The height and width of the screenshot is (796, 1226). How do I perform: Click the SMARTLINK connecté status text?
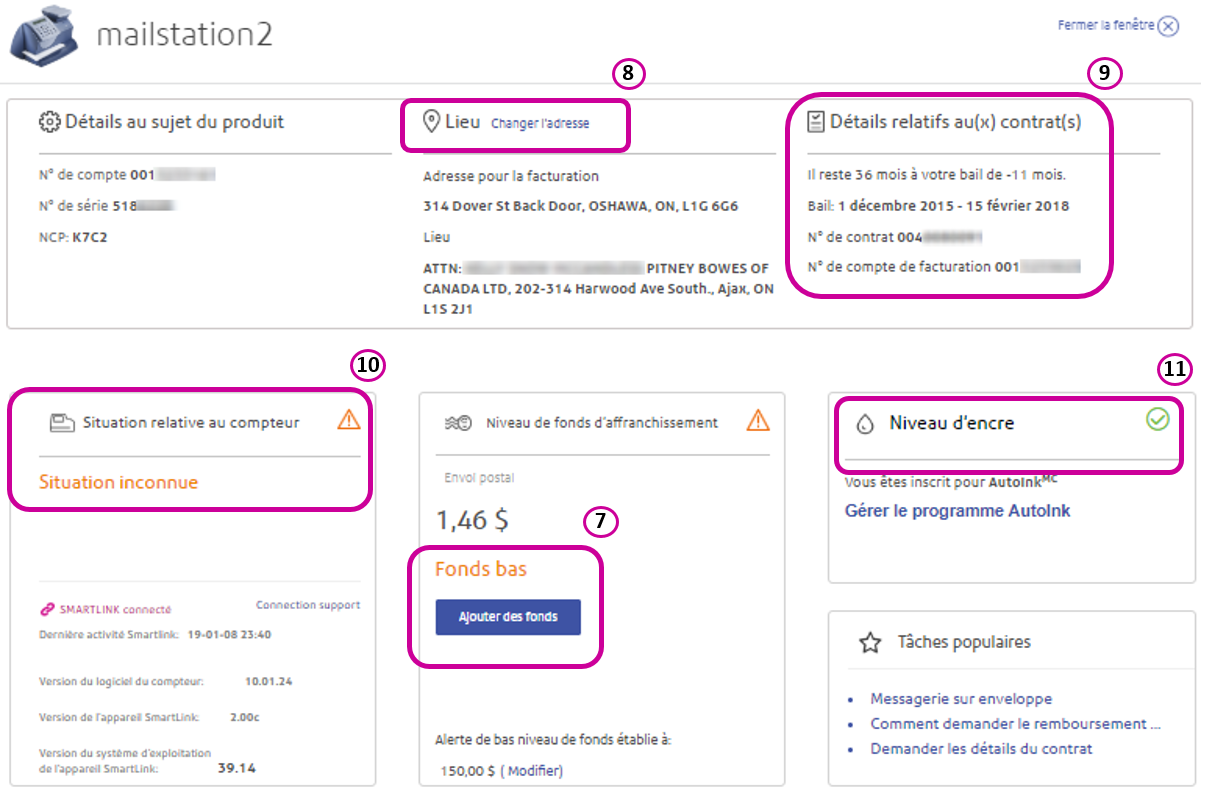[115, 609]
